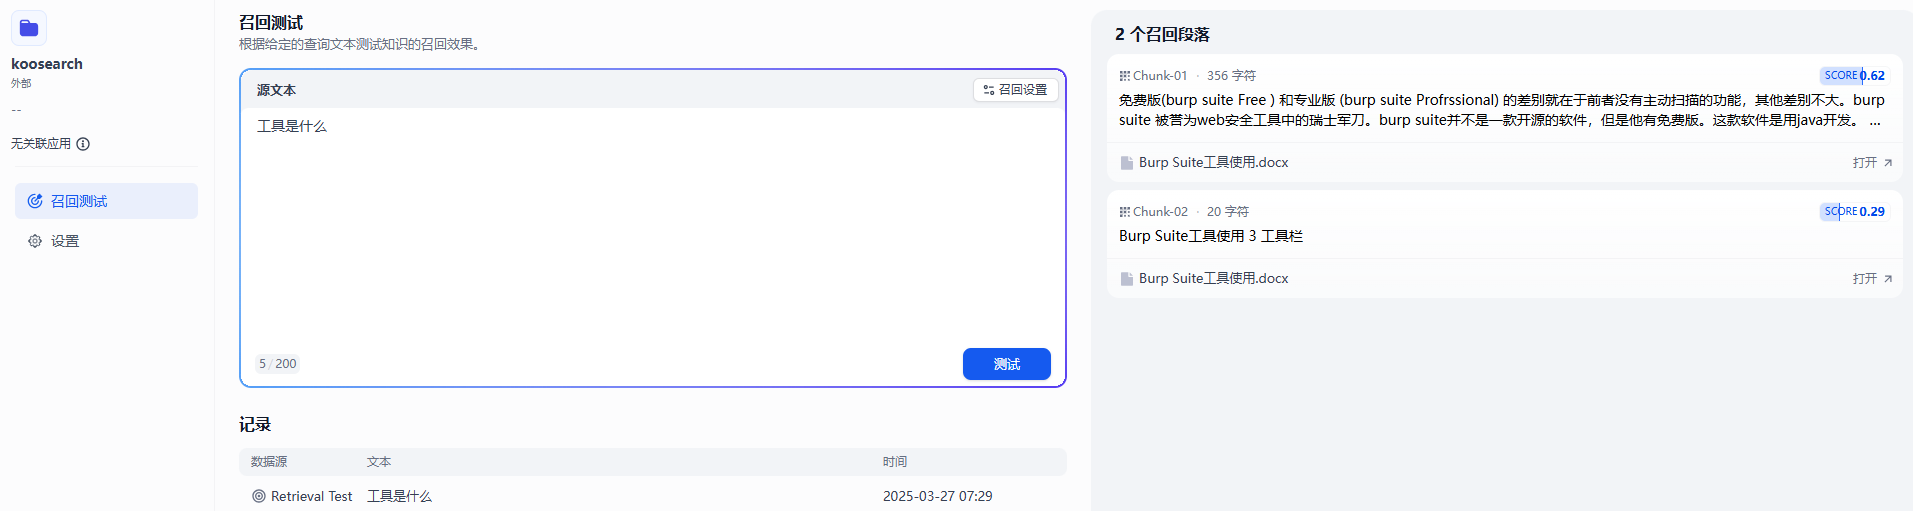Open 召回设置 retrieval settings button
Image resolution: width=1913 pixels, height=511 pixels.
tap(1015, 90)
